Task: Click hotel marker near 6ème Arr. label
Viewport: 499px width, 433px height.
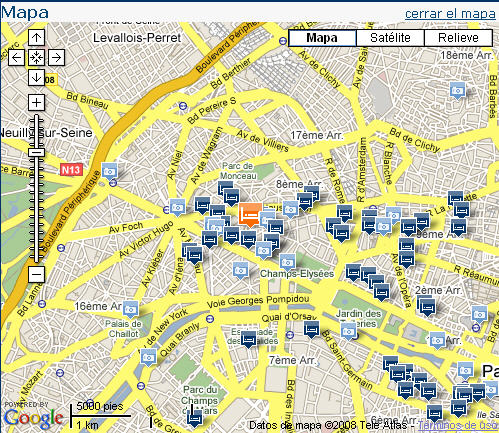Action: pos(435,414)
